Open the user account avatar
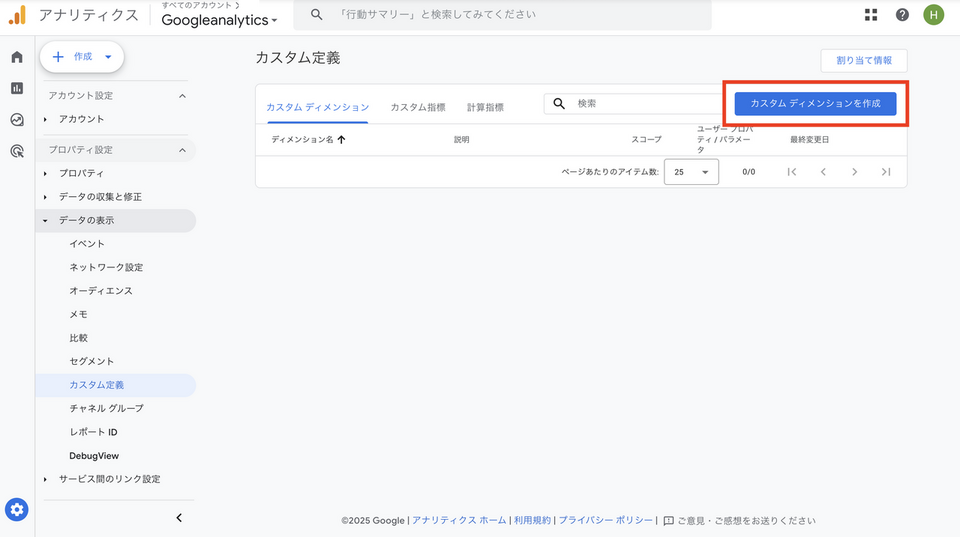 [933, 15]
